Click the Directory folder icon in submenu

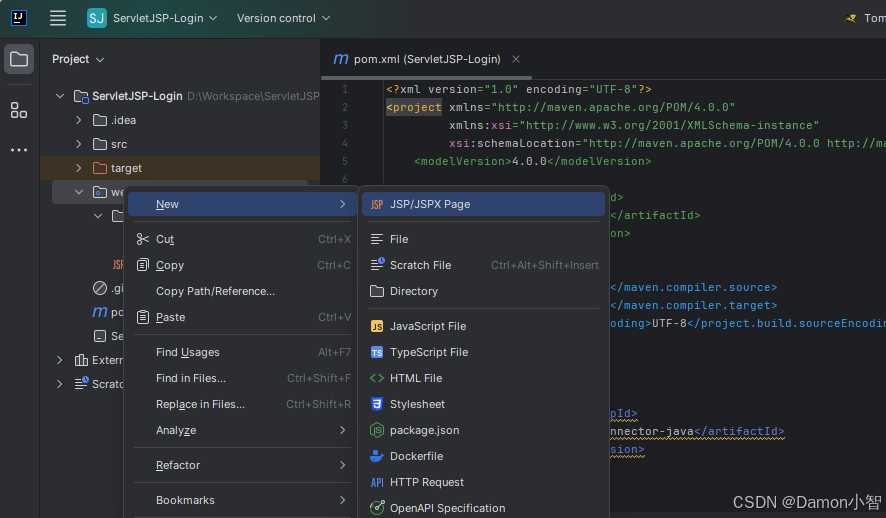click(377, 291)
